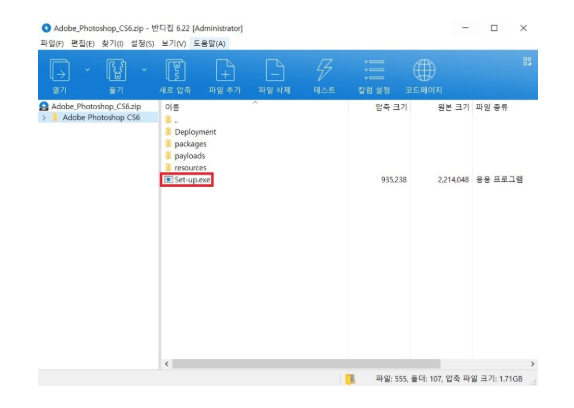
Task: Click the status bar file count text
Action: click(x=449, y=379)
